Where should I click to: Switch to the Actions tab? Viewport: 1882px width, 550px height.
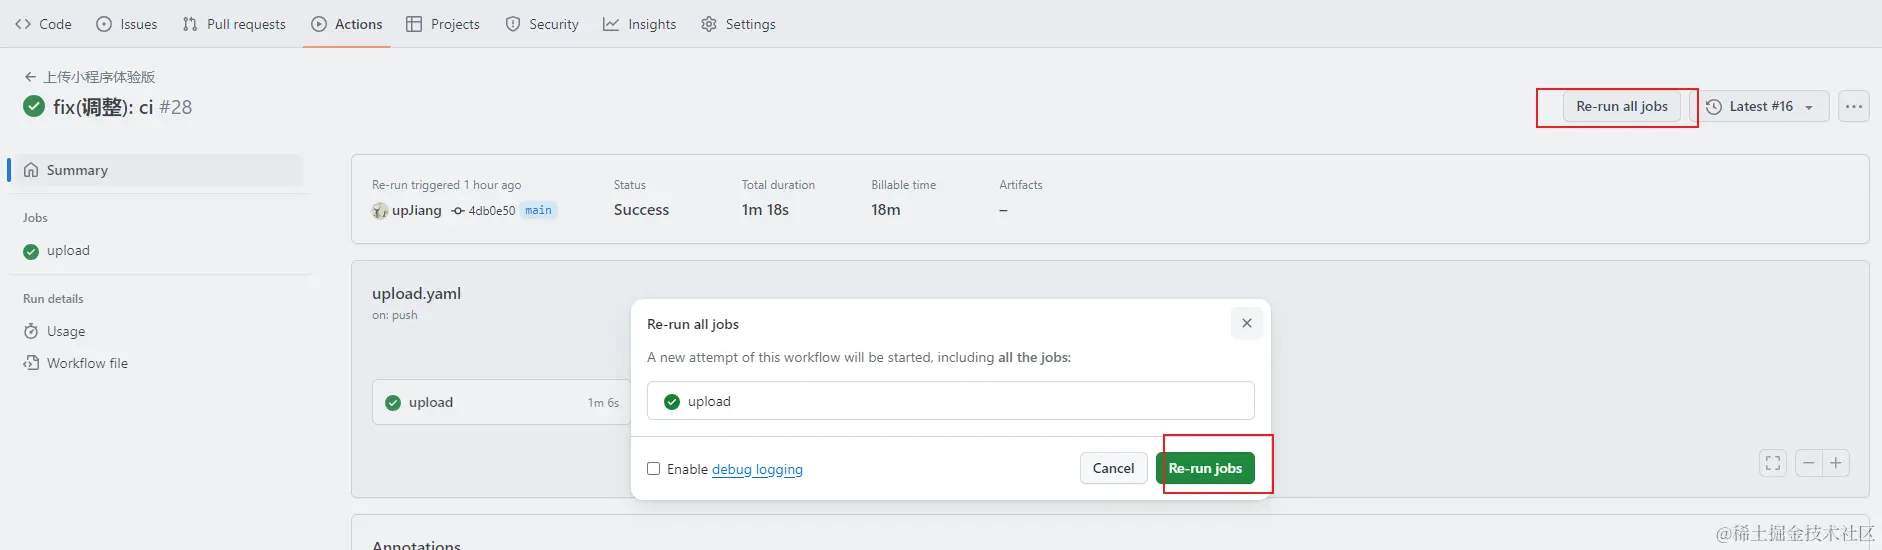click(x=347, y=24)
